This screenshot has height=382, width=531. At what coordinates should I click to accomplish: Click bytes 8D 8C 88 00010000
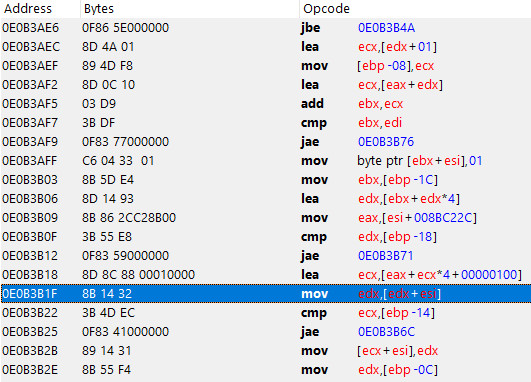tap(139, 274)
